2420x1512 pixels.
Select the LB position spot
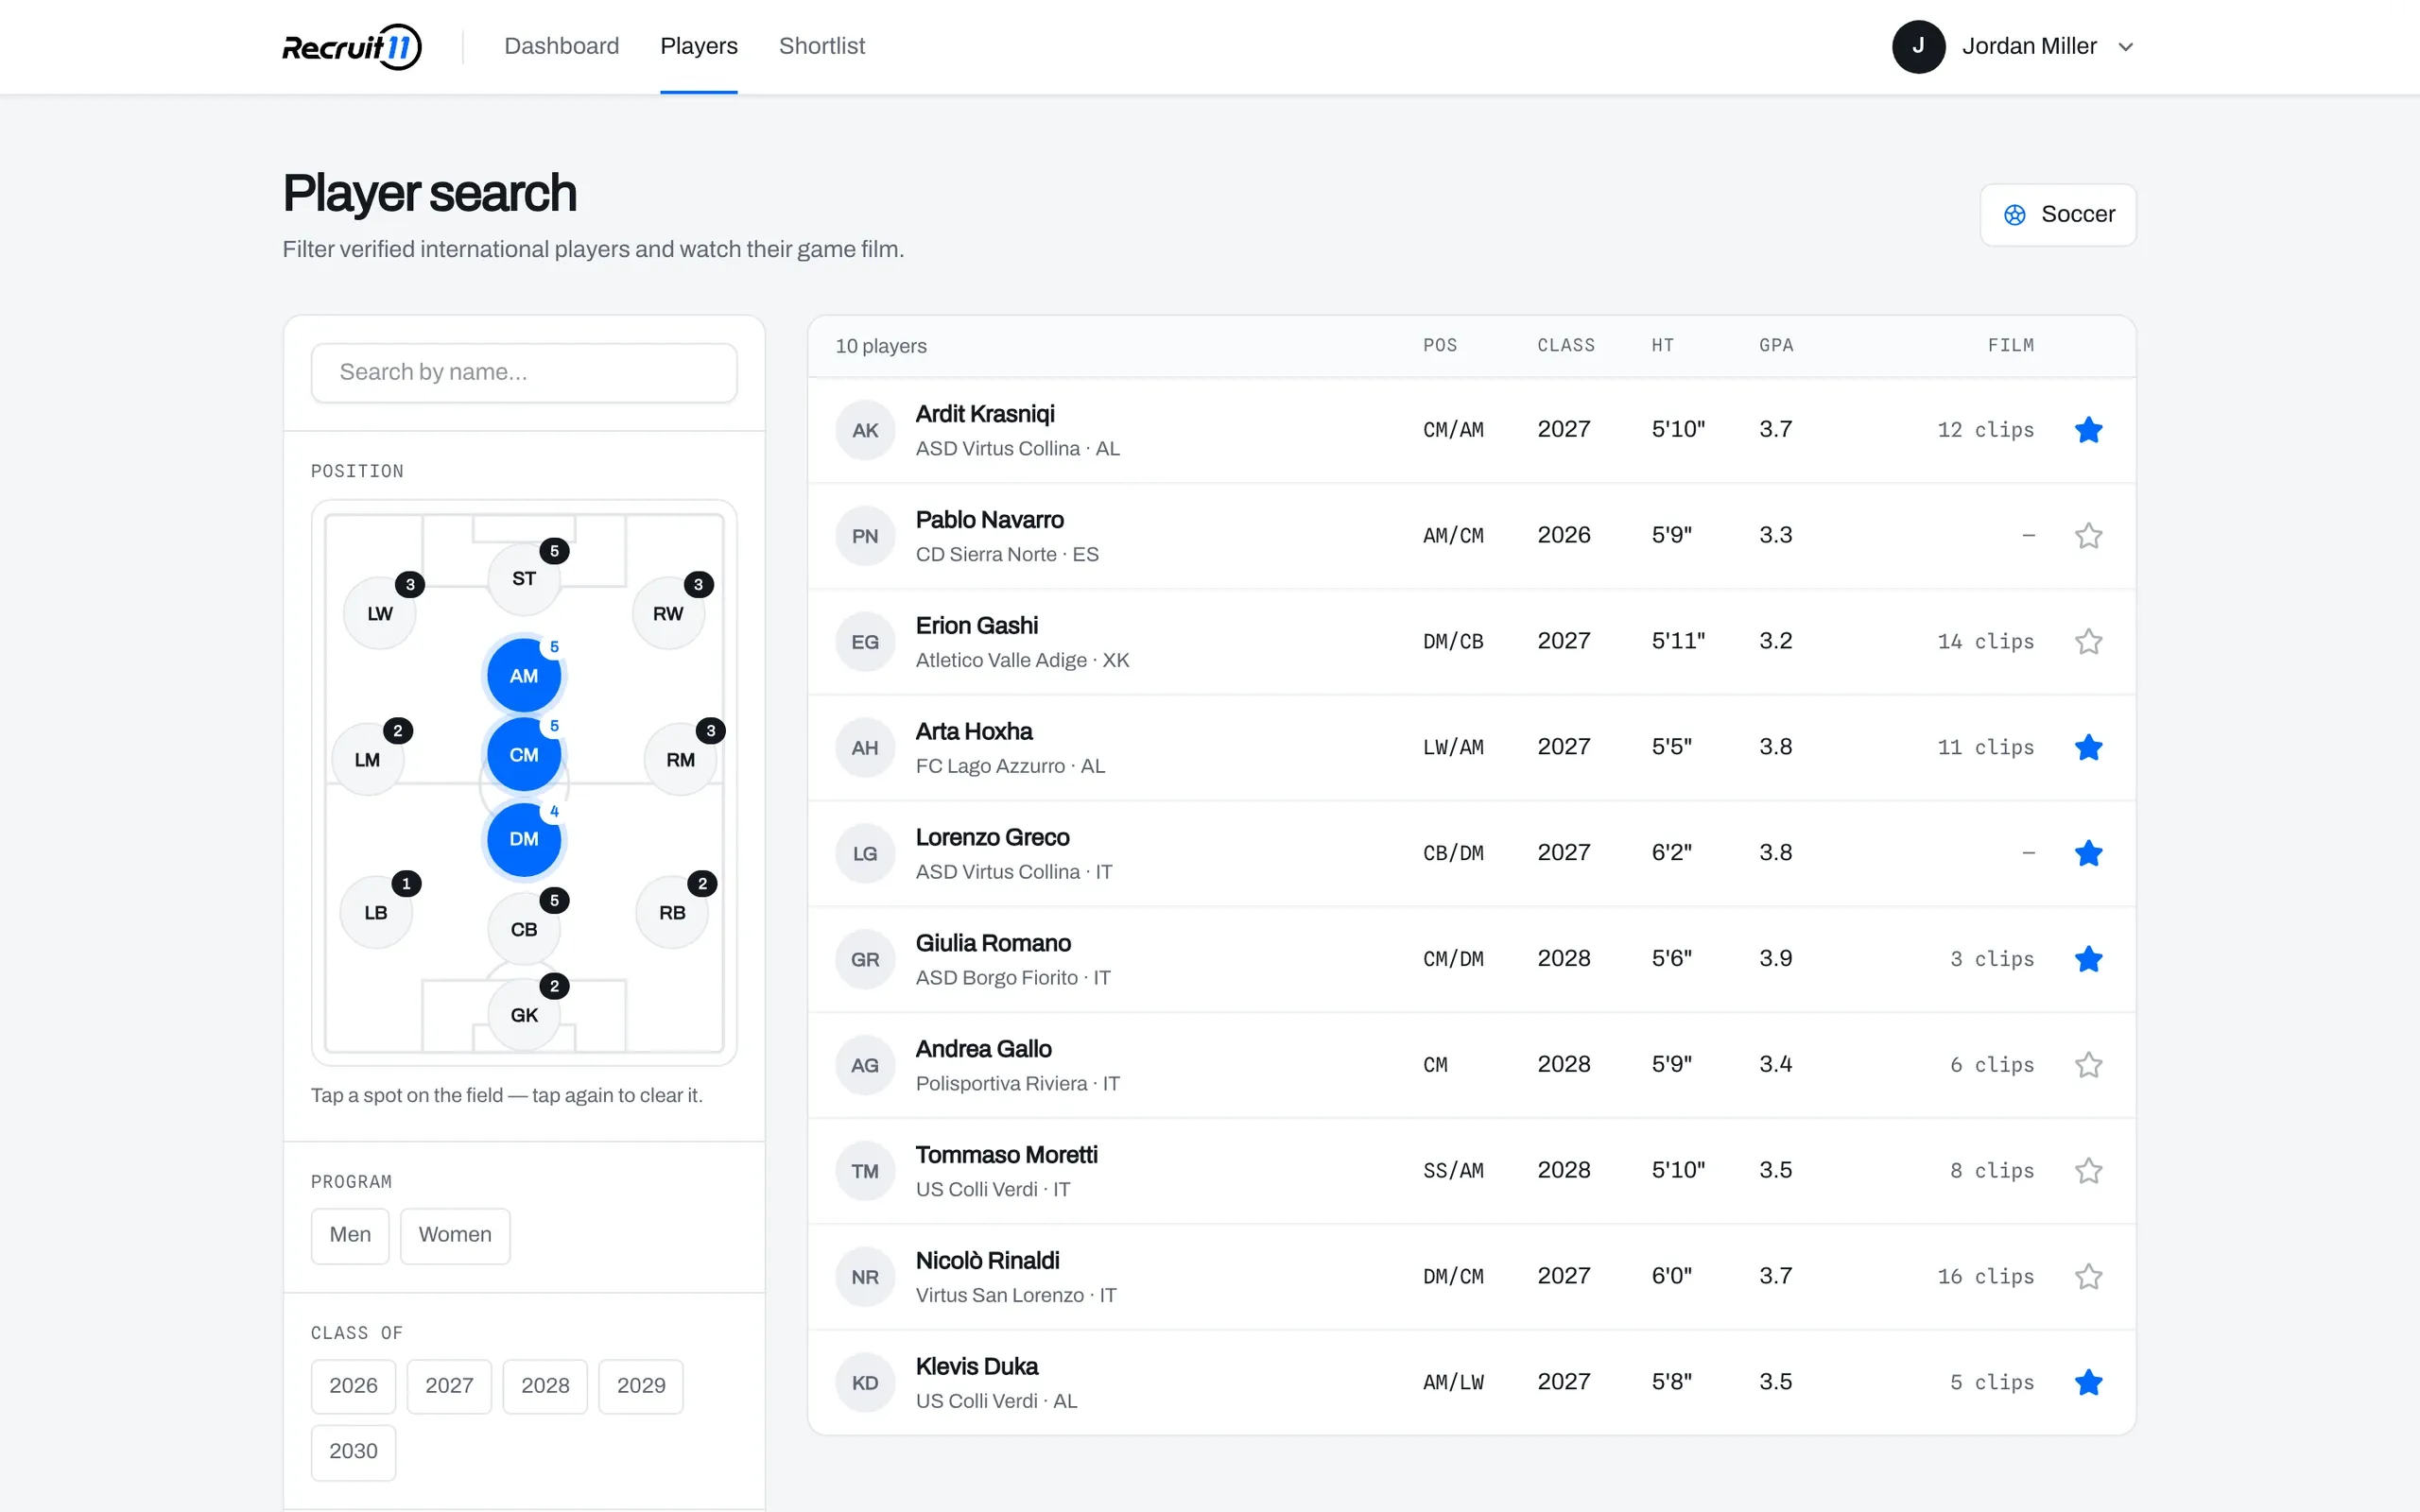click(376, 913)
